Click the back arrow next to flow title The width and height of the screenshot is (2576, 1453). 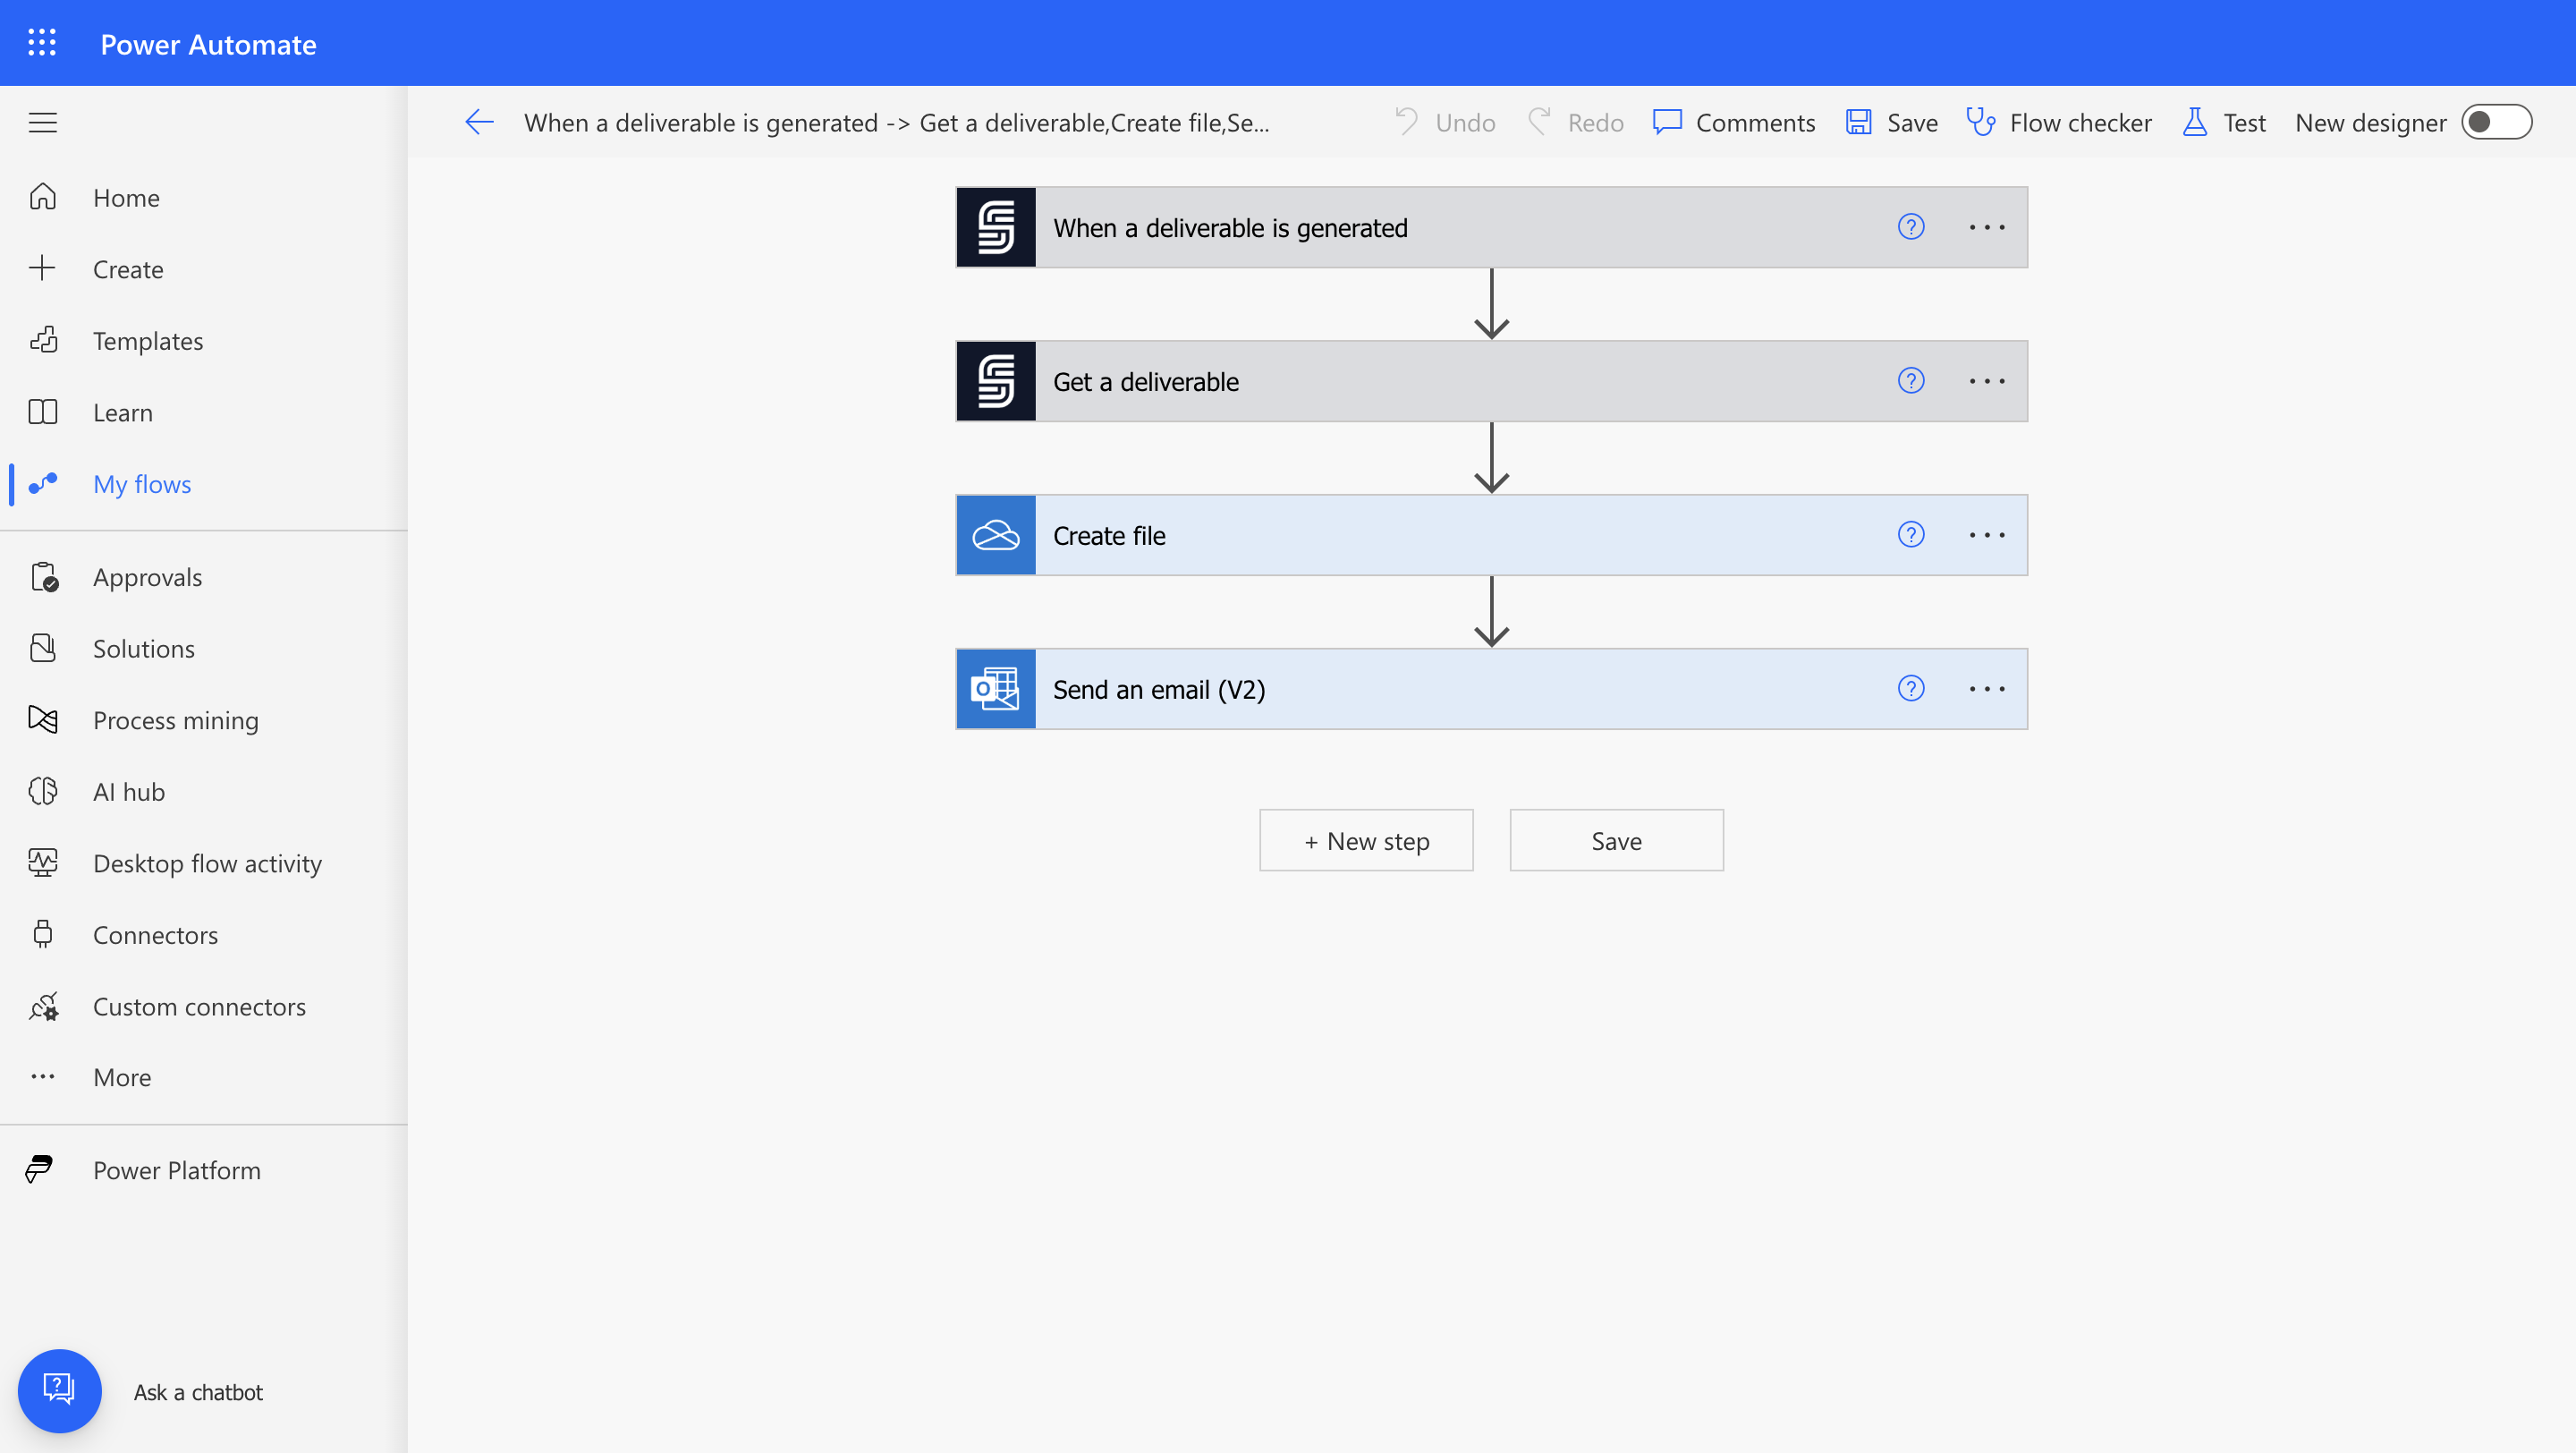(x=479, y=123)
